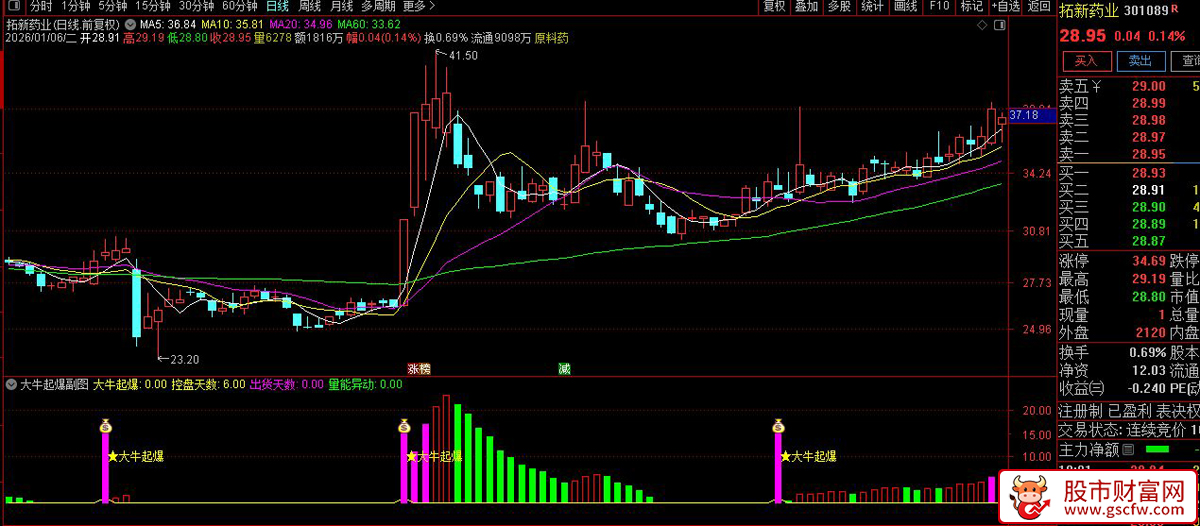Select the 买一 price 28.93 row
Screen dimensions: 1200x526
1128,173
